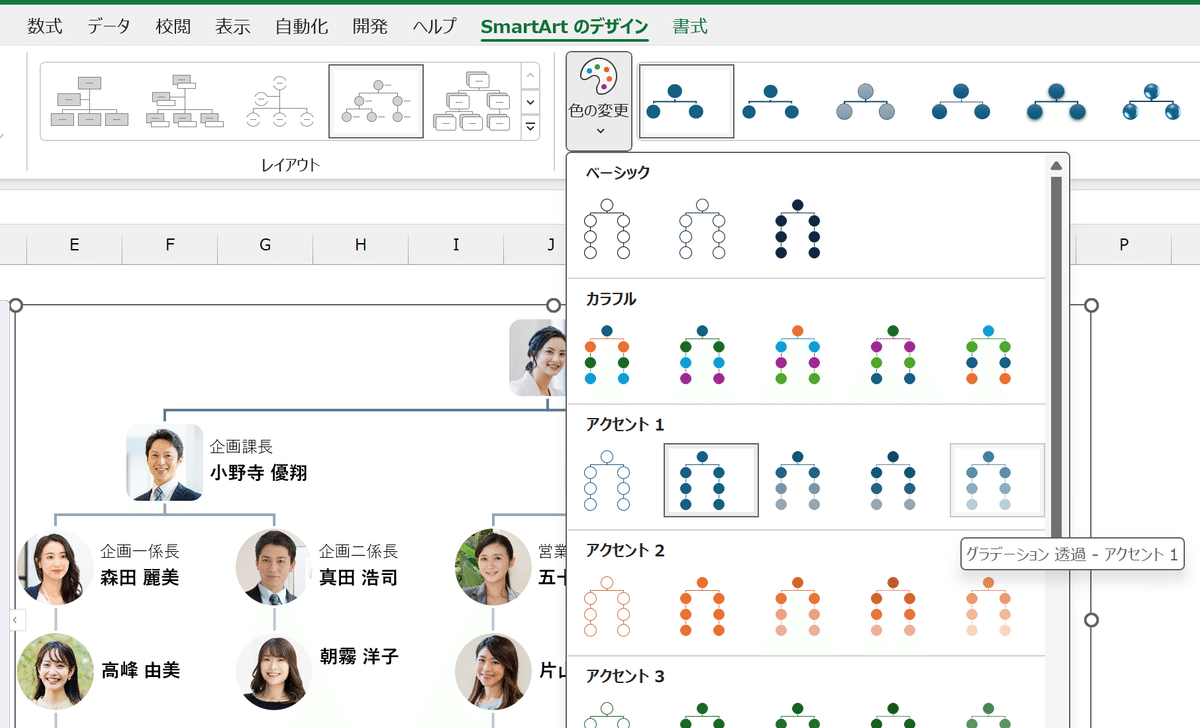Switch to the 校閲 tab
The image size is (1200, 728).
coord(173,27)
